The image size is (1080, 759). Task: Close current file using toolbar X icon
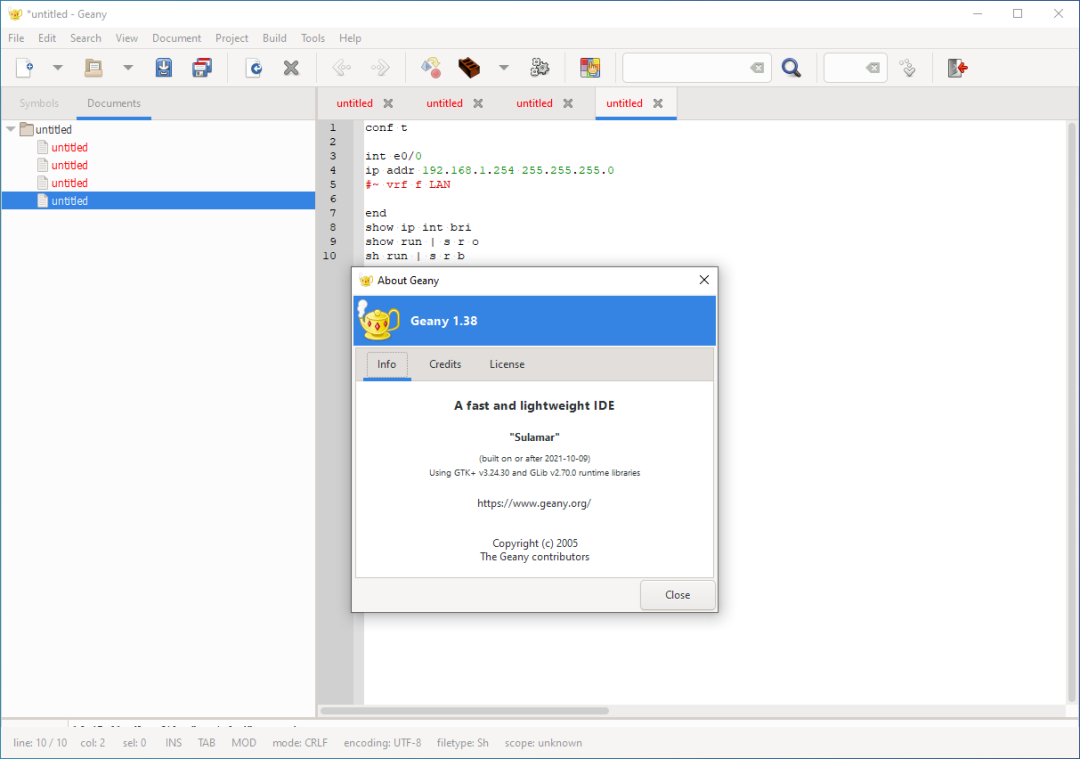(291, 67)
